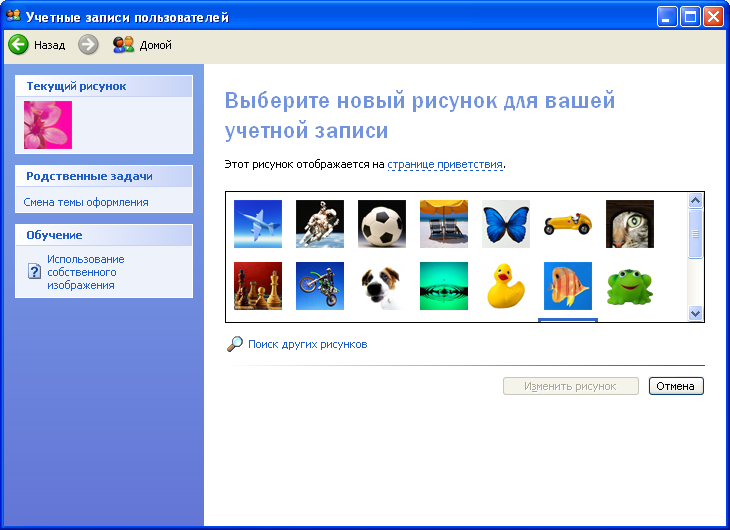The image size is (730, 530).
Task: Open the страница приветствия link
Action: pyautogui.click(x=445, y=164)
